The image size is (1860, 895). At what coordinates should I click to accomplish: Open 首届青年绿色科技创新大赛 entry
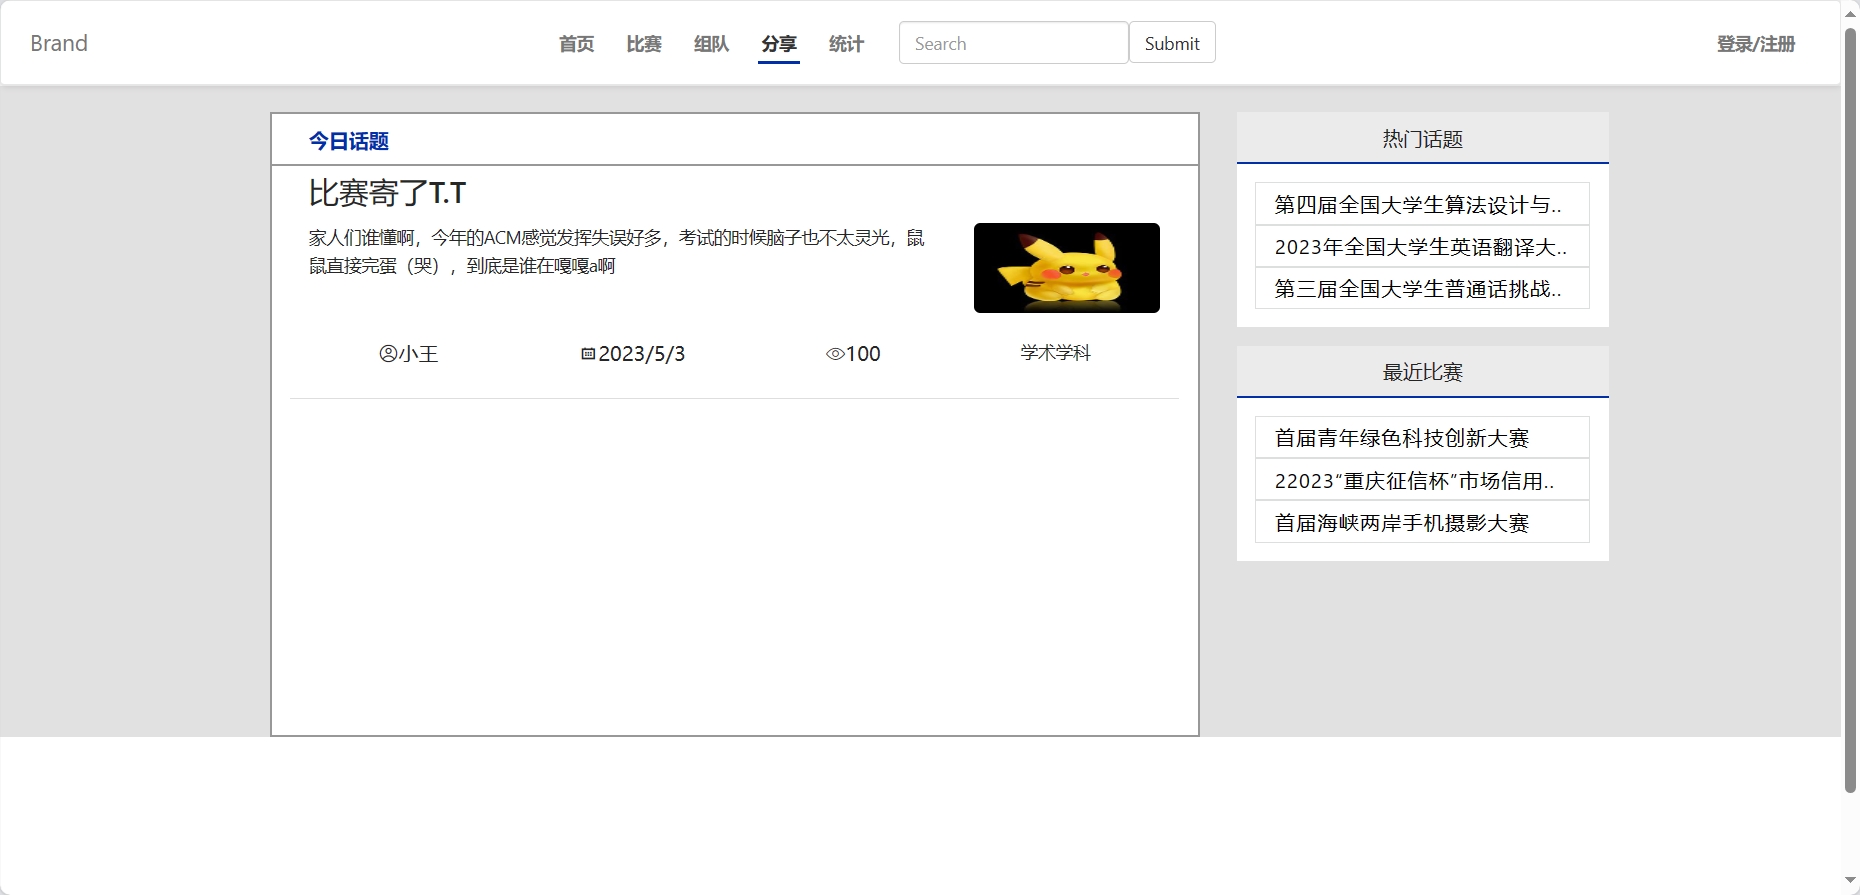[1422, 438]
